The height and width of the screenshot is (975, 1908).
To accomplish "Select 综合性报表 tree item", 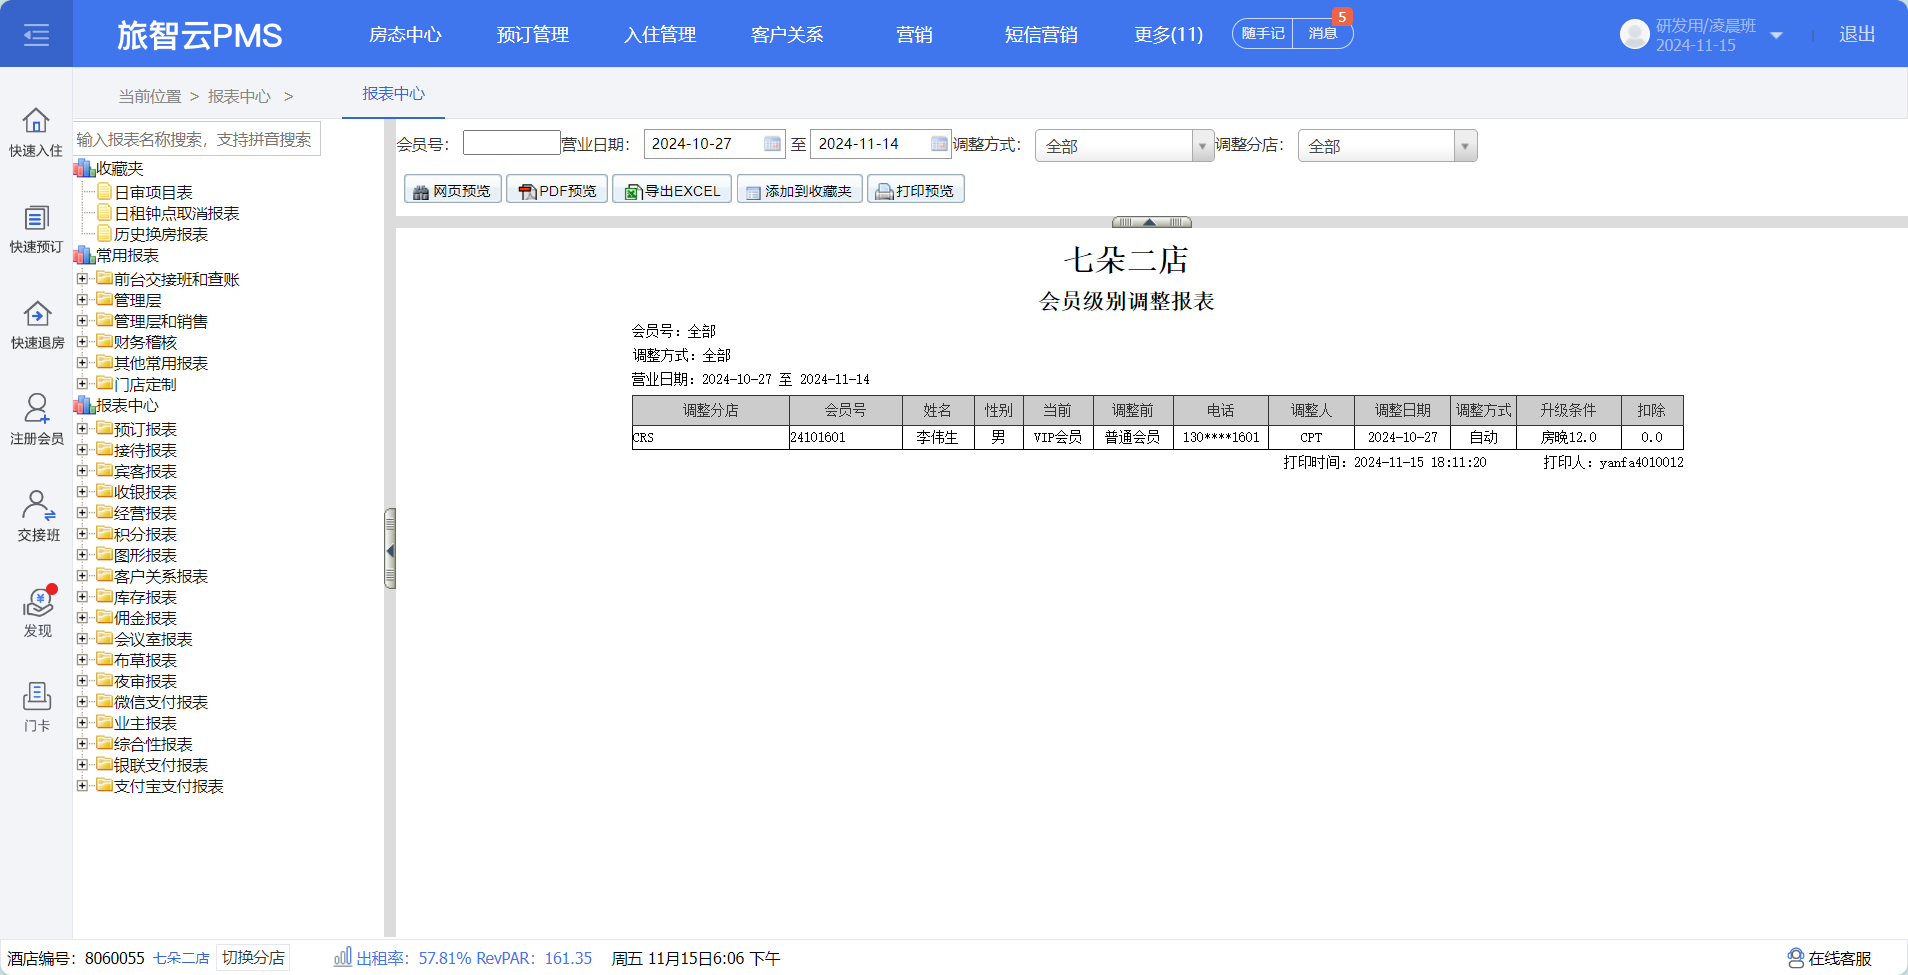I will (x=153, y=744).
